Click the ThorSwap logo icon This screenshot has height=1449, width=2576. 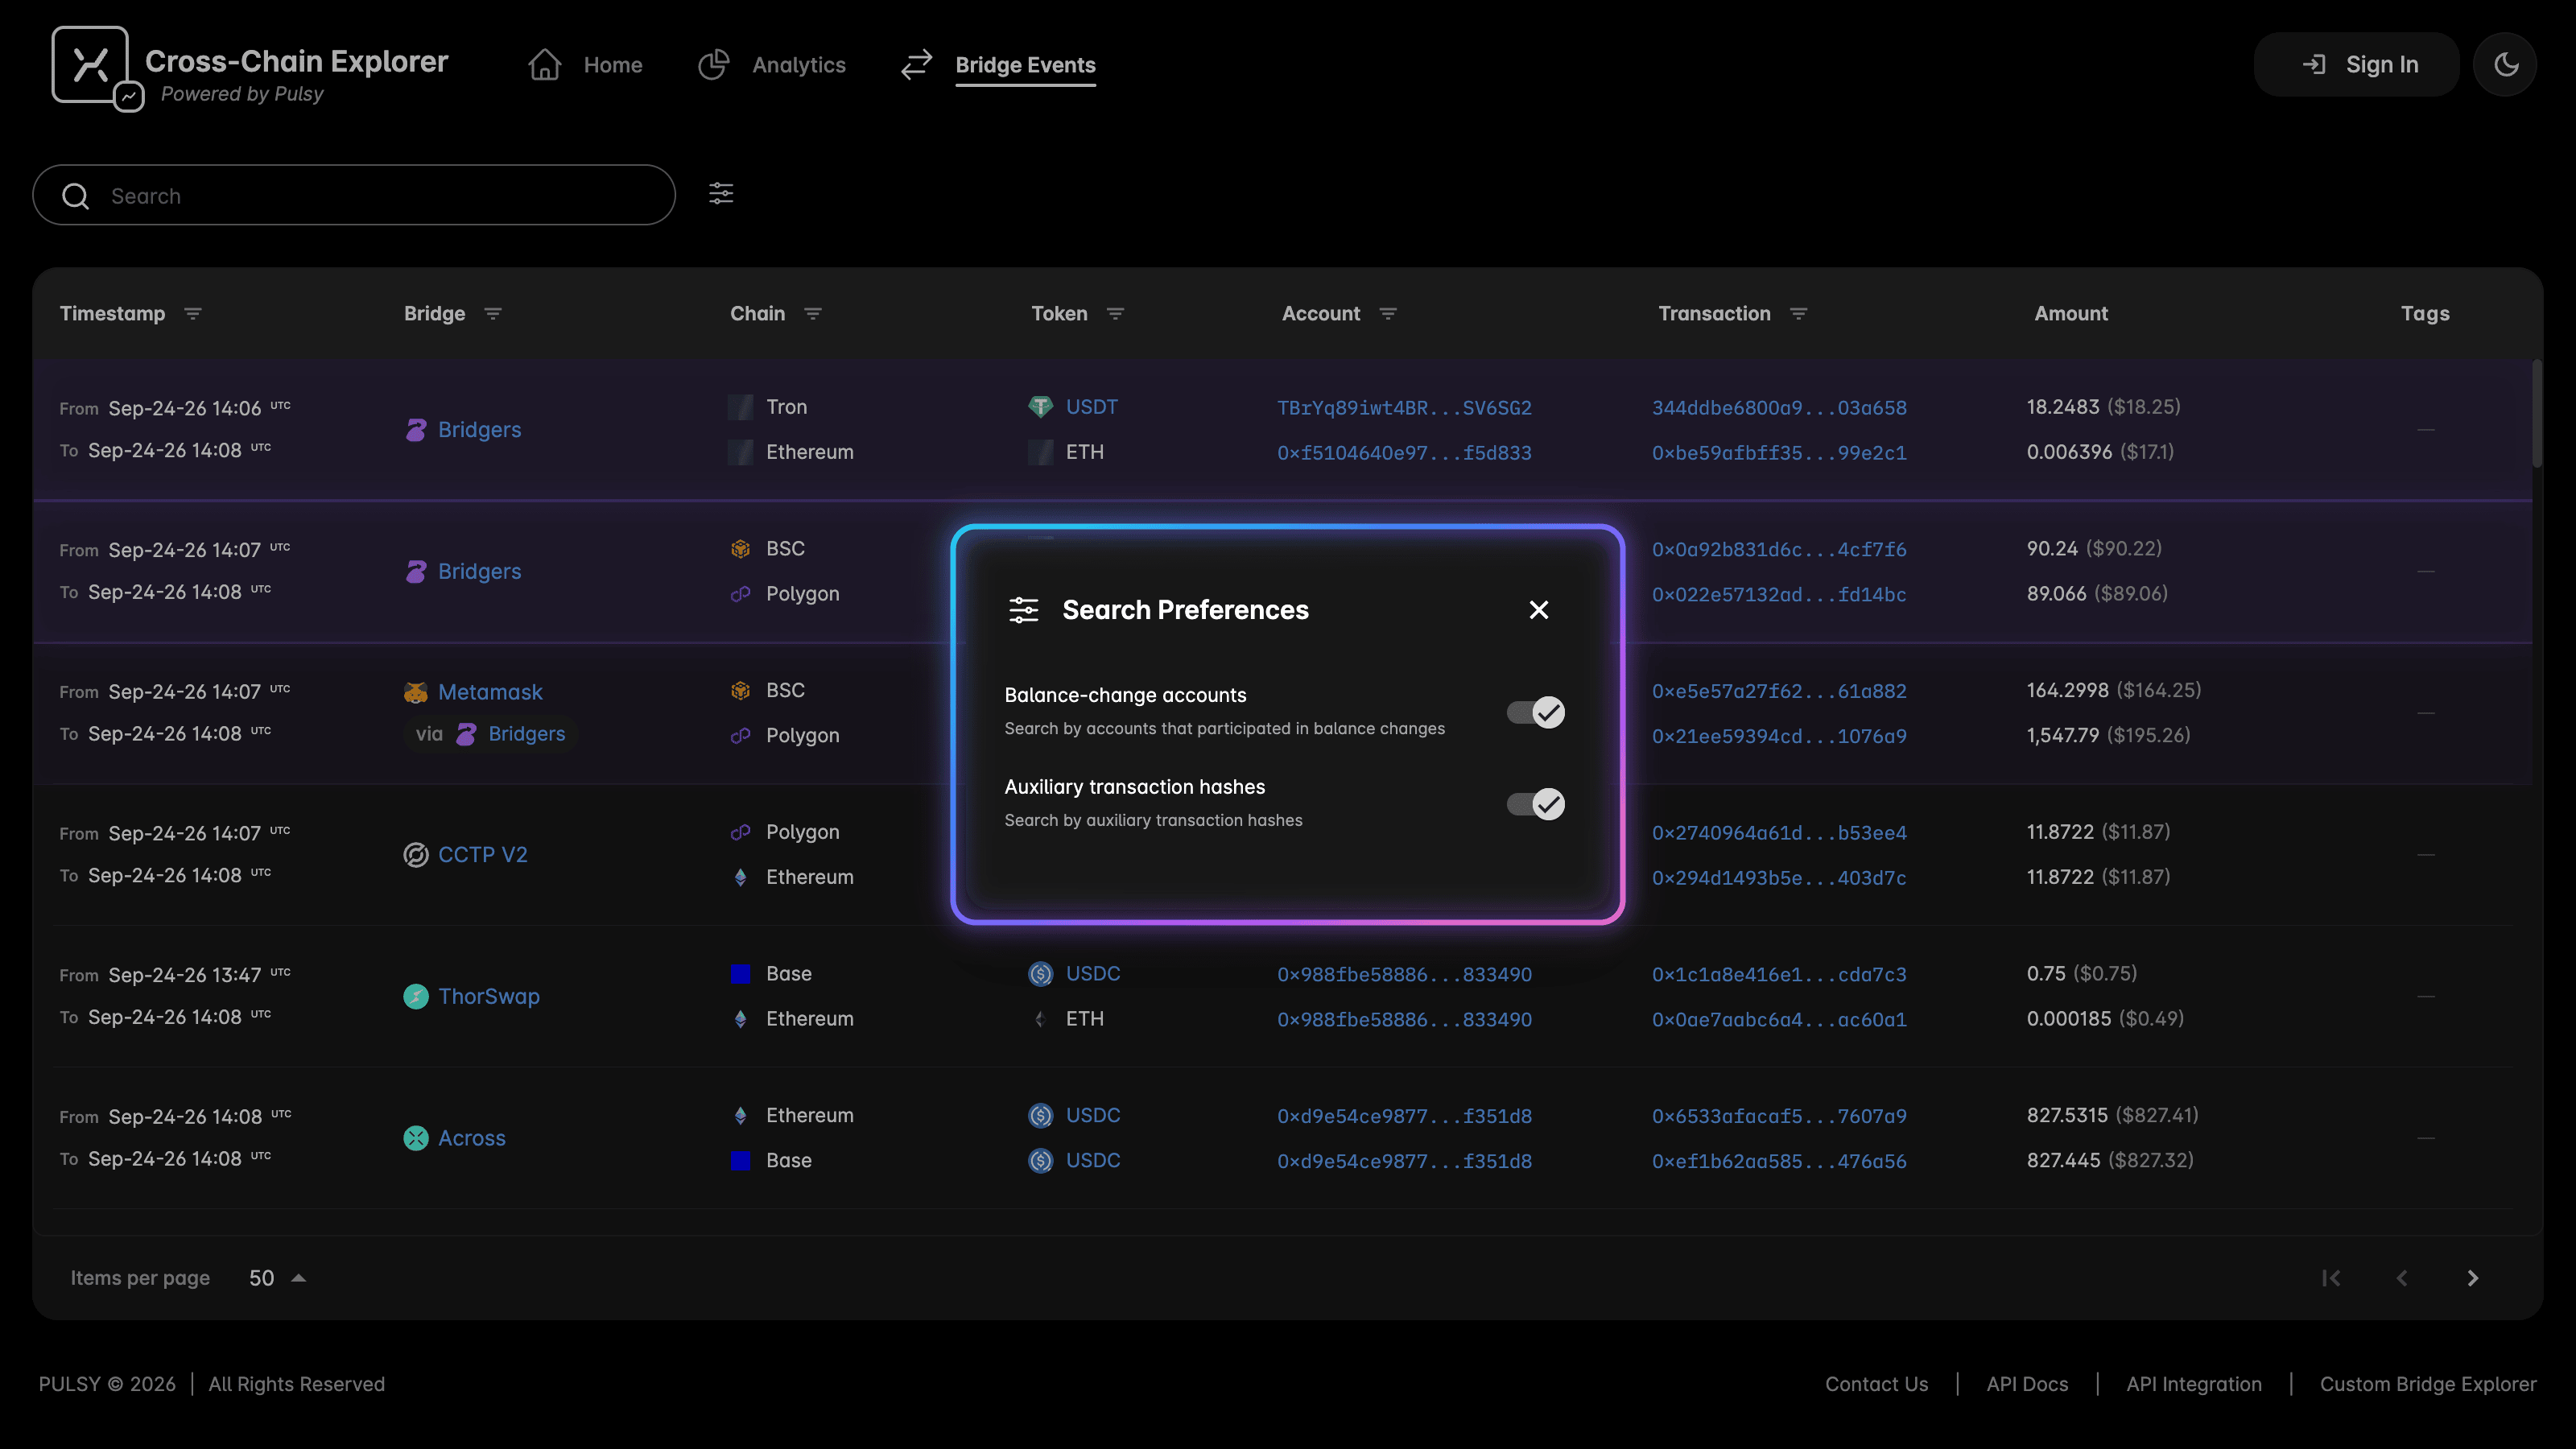(x=416, y=997)
